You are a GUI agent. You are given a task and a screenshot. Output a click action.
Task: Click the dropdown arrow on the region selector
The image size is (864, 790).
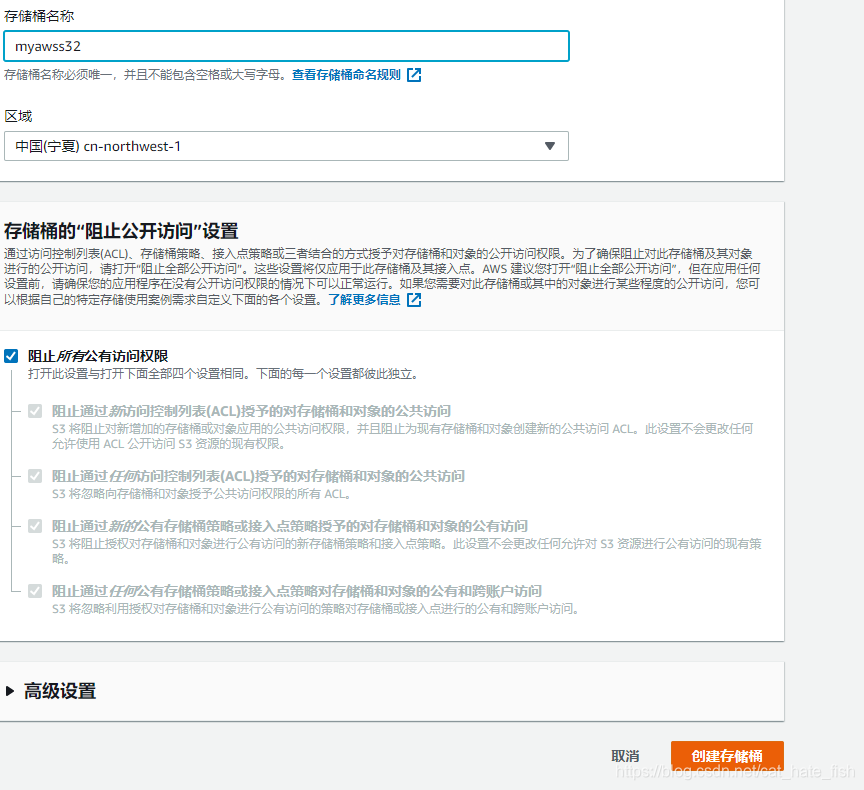pos(549,146)
